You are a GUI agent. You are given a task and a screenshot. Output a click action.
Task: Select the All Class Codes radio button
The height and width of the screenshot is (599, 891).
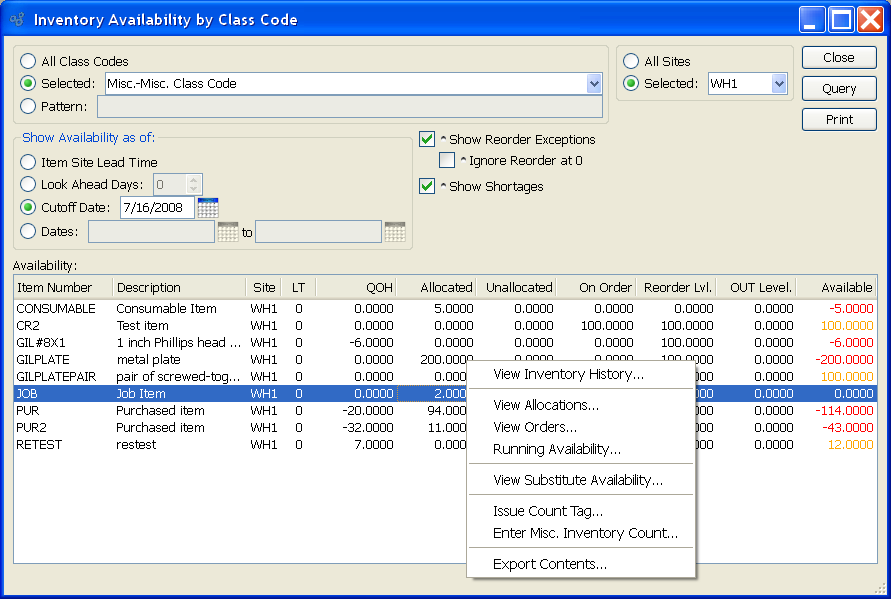(x=28, y=61)
